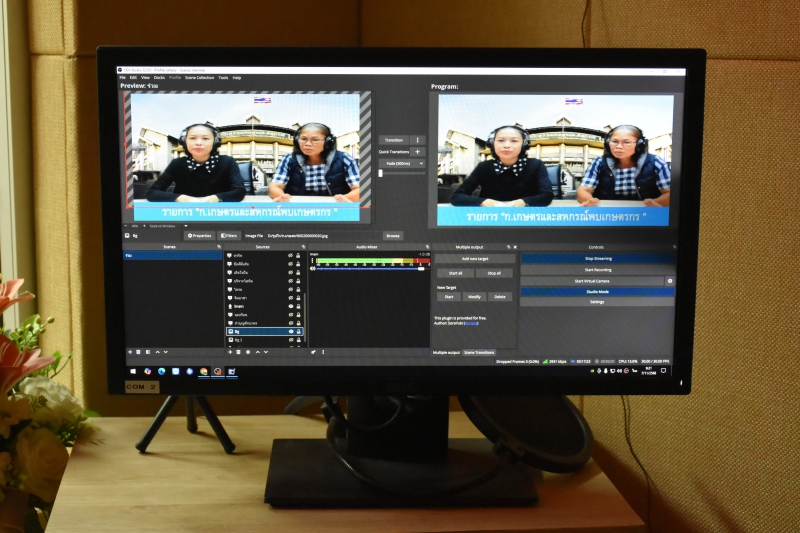
Task: Click the Stop Streaming button
Action: [596, 258]
